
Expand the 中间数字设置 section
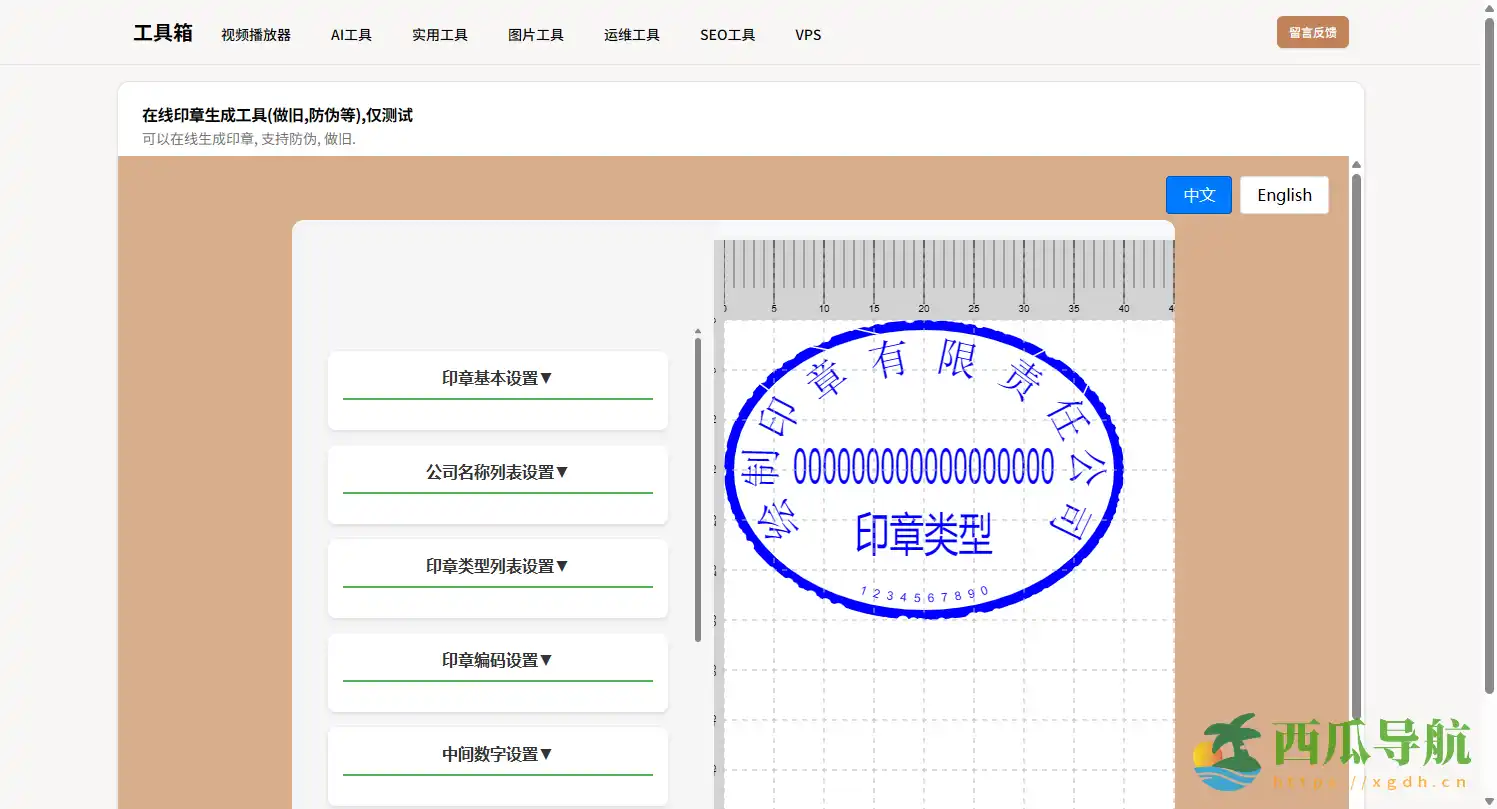(497, 755)
